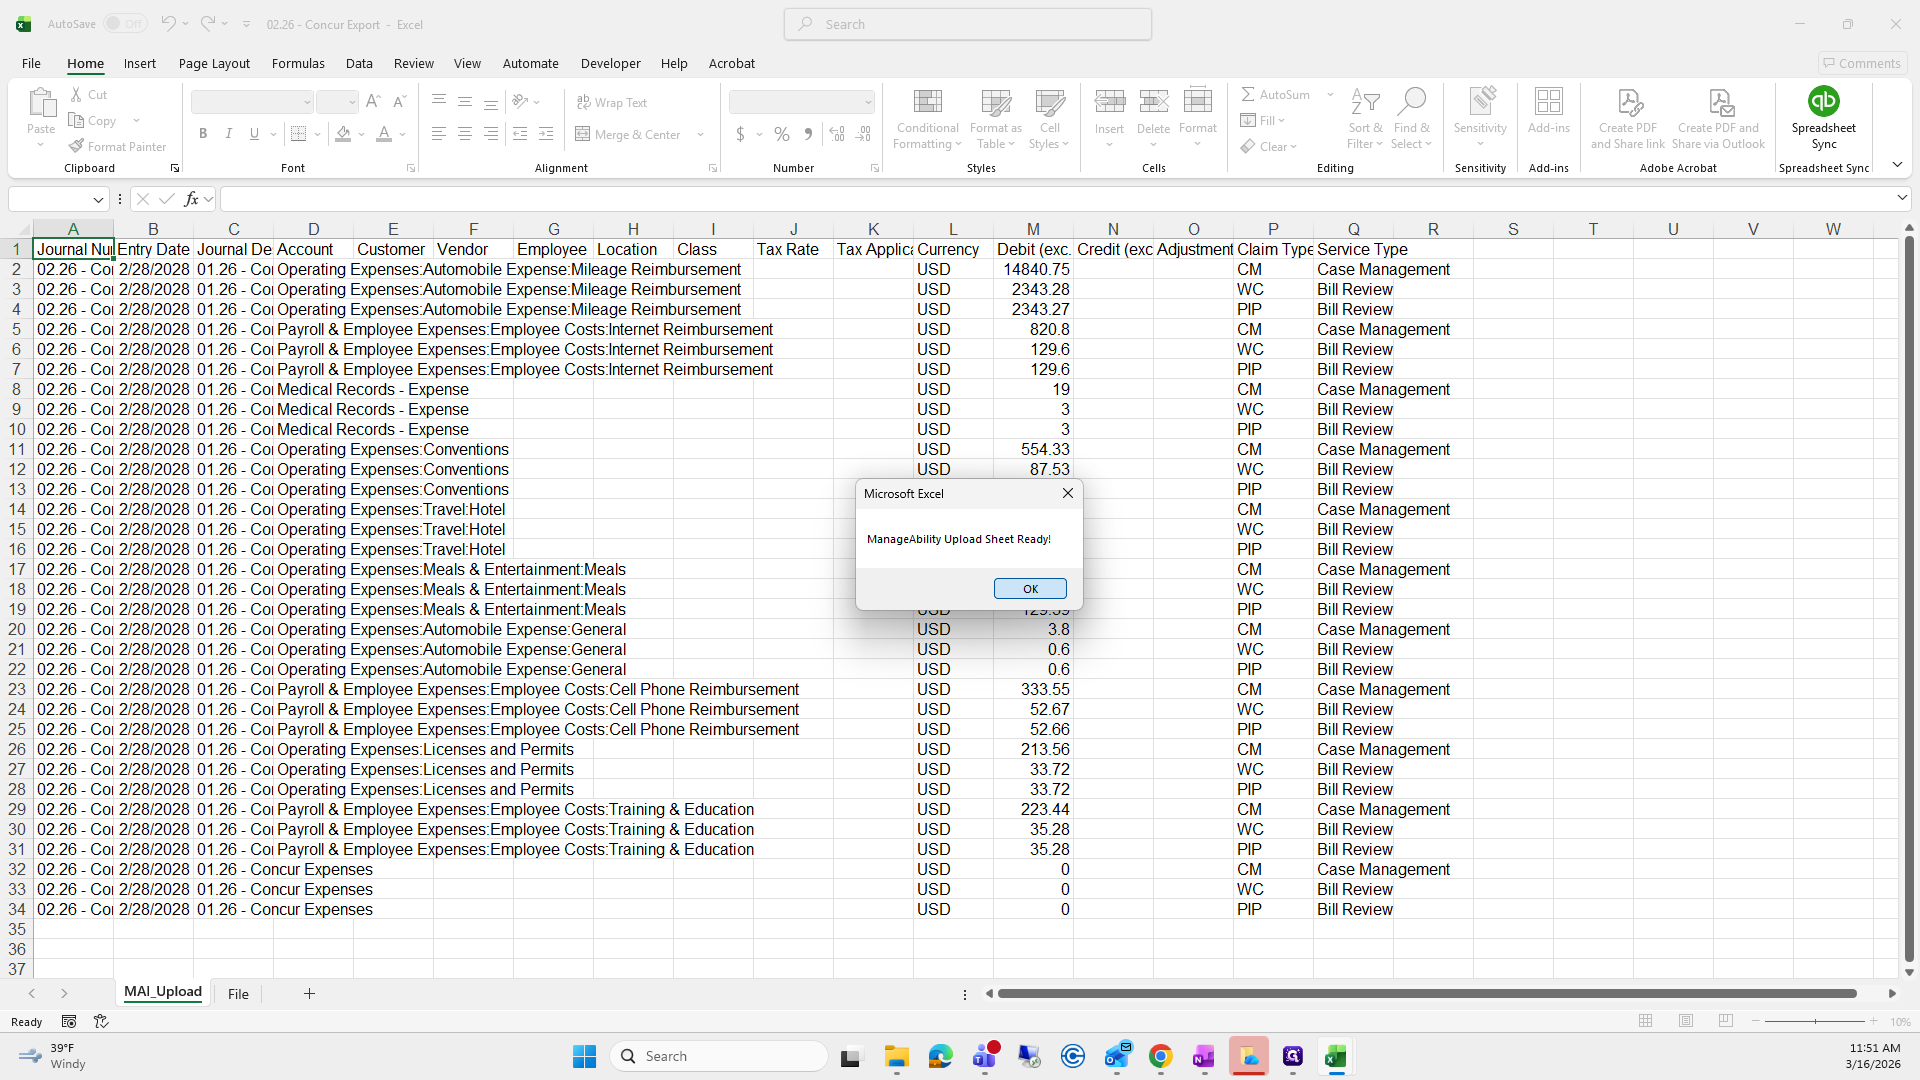Open File Explorer from the taskbar
1920x1080 pixels.
click(x=896, y=1057)
